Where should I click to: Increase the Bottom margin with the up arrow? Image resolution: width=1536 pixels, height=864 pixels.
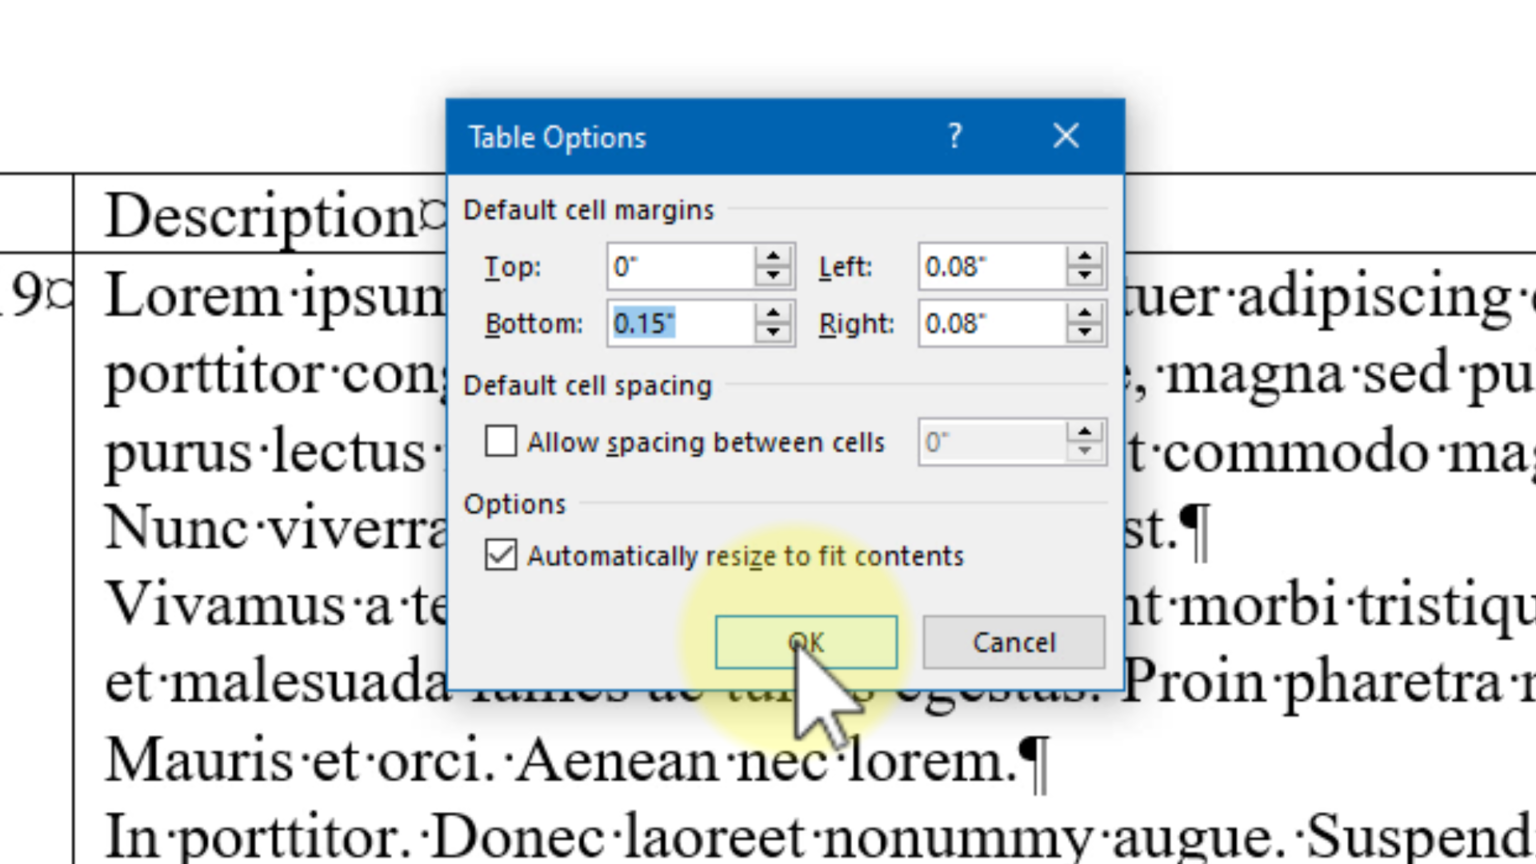[x=773, y=314]
